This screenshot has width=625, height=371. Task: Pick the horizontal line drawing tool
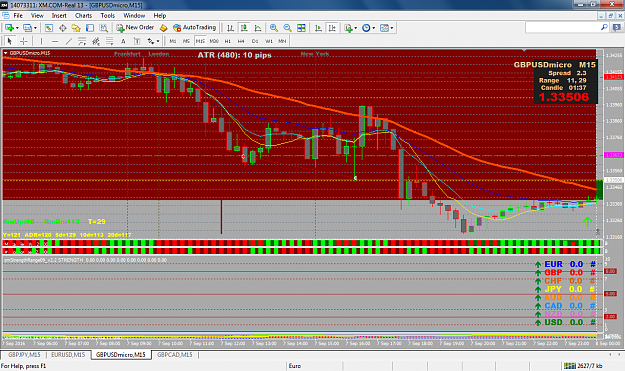coord(55,41)
